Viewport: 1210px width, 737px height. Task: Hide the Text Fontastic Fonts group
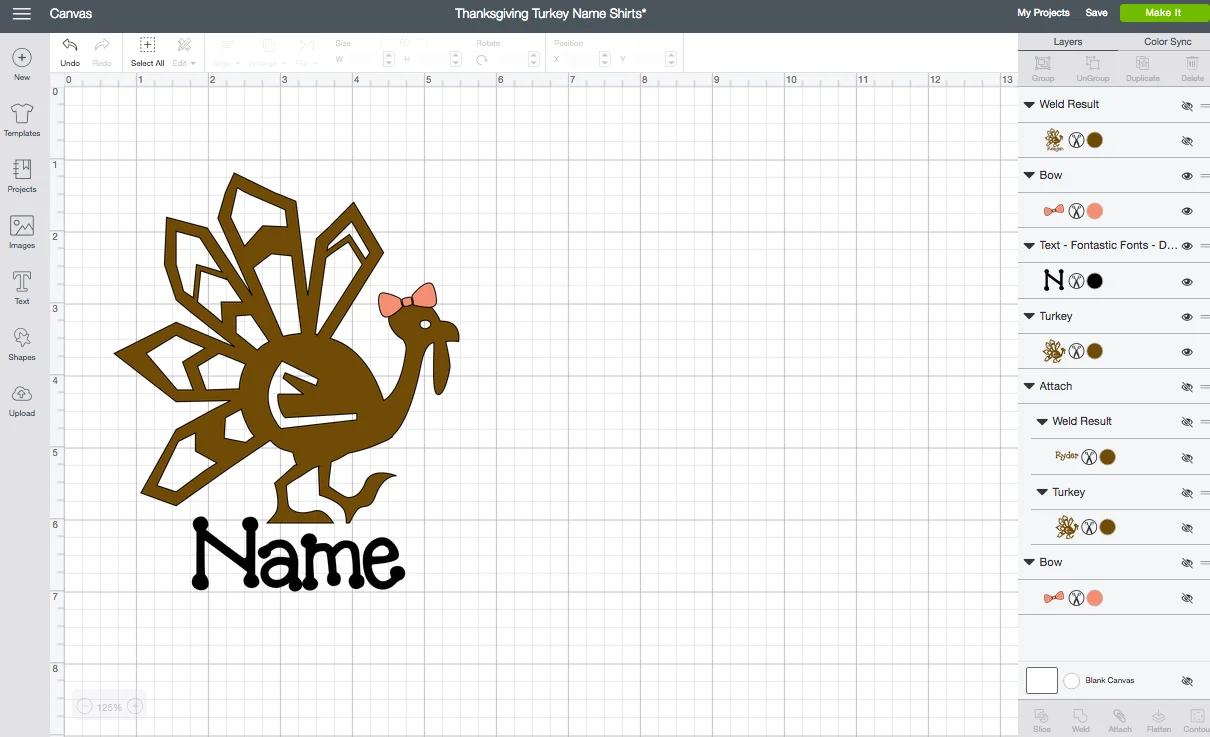point(1187,246)
